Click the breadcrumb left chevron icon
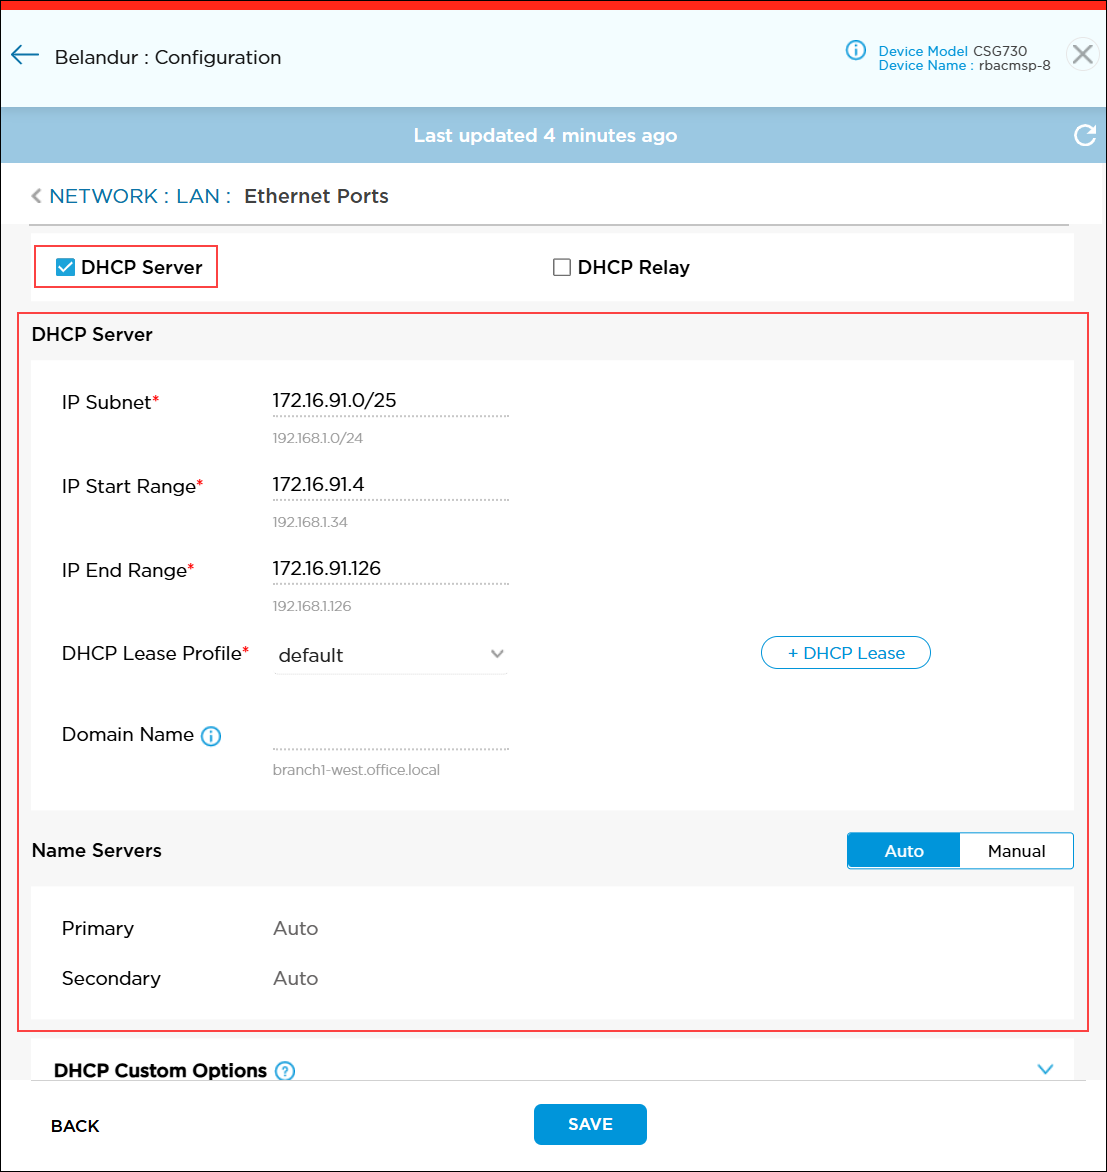The width and height of the screenshot is (1107, 1172). click(x=37, y=196)
